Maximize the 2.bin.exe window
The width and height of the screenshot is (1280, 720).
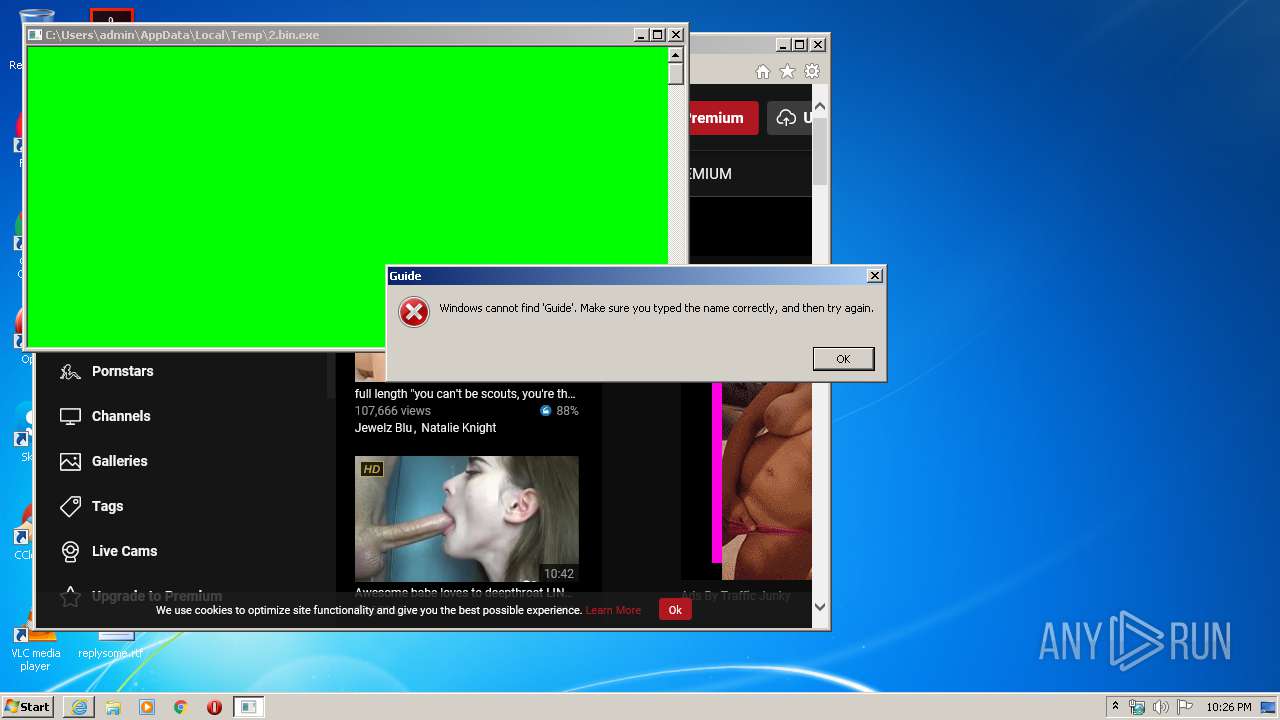coord(657,35)
